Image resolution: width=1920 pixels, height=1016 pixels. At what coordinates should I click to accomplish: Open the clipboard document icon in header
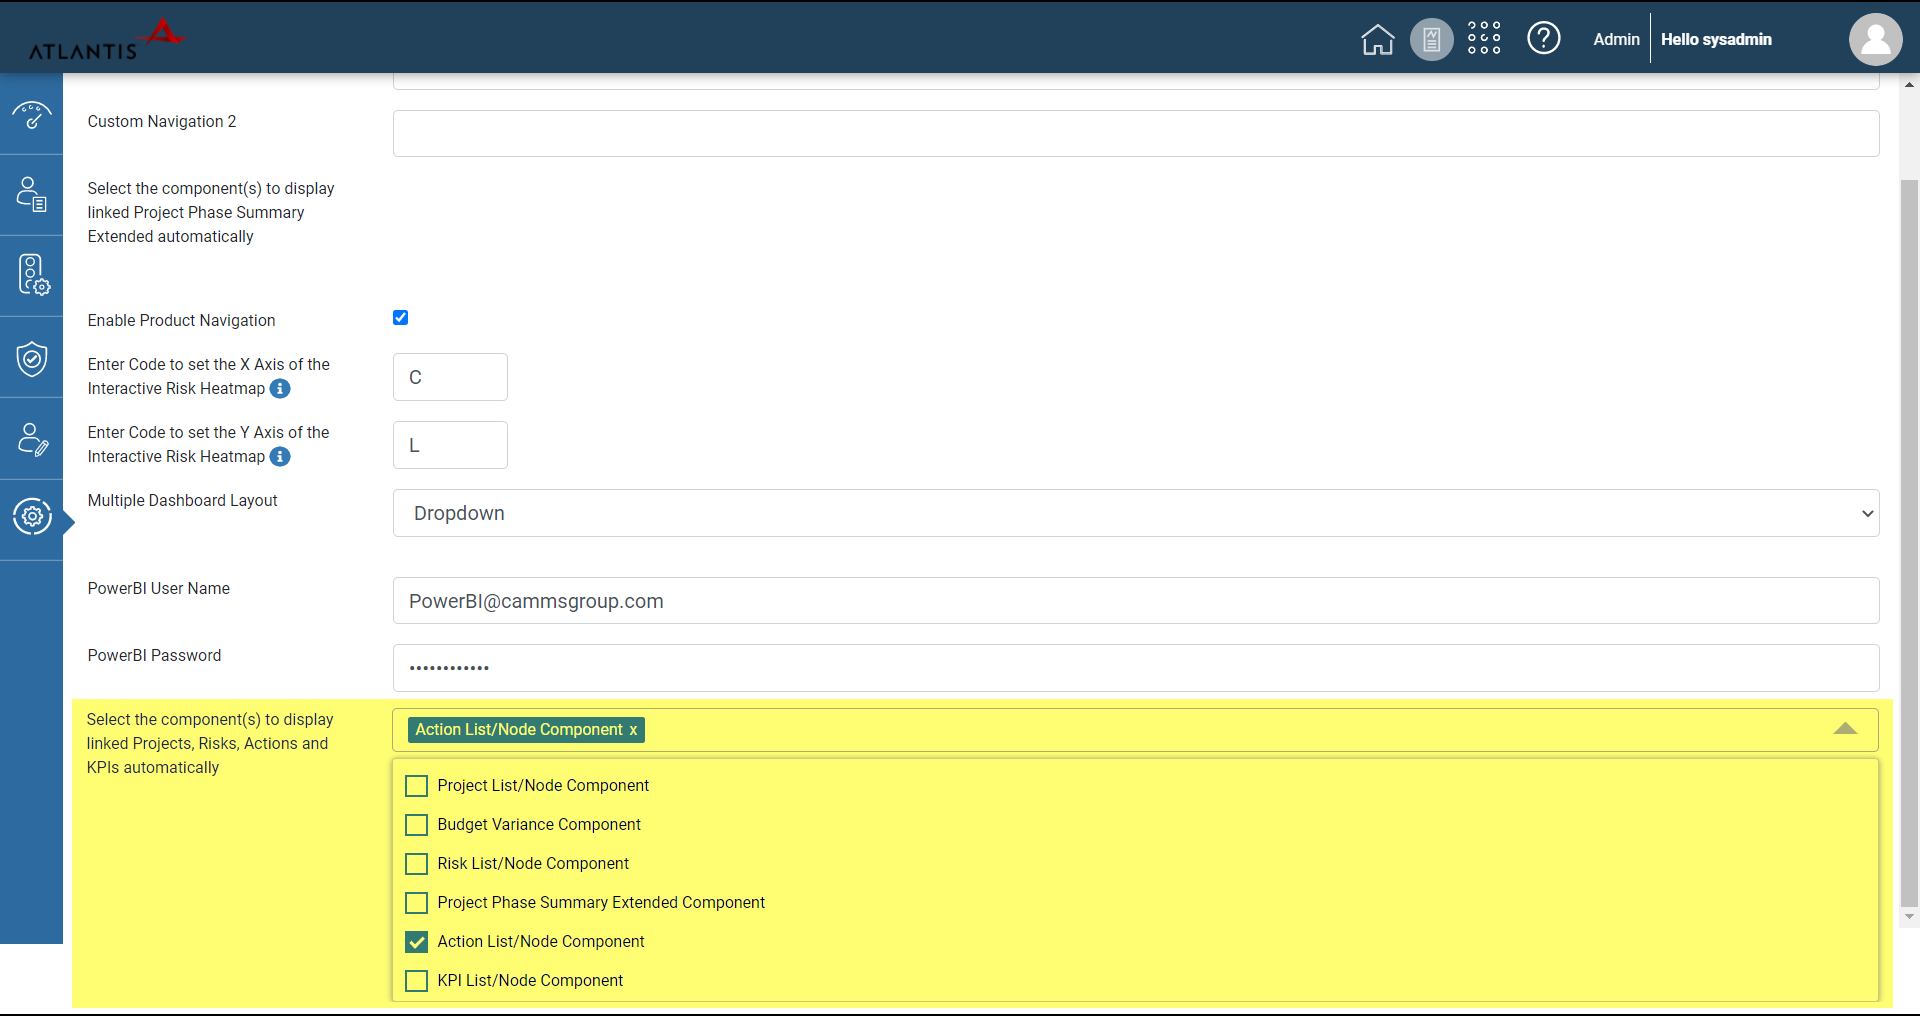click(1431, 40)
